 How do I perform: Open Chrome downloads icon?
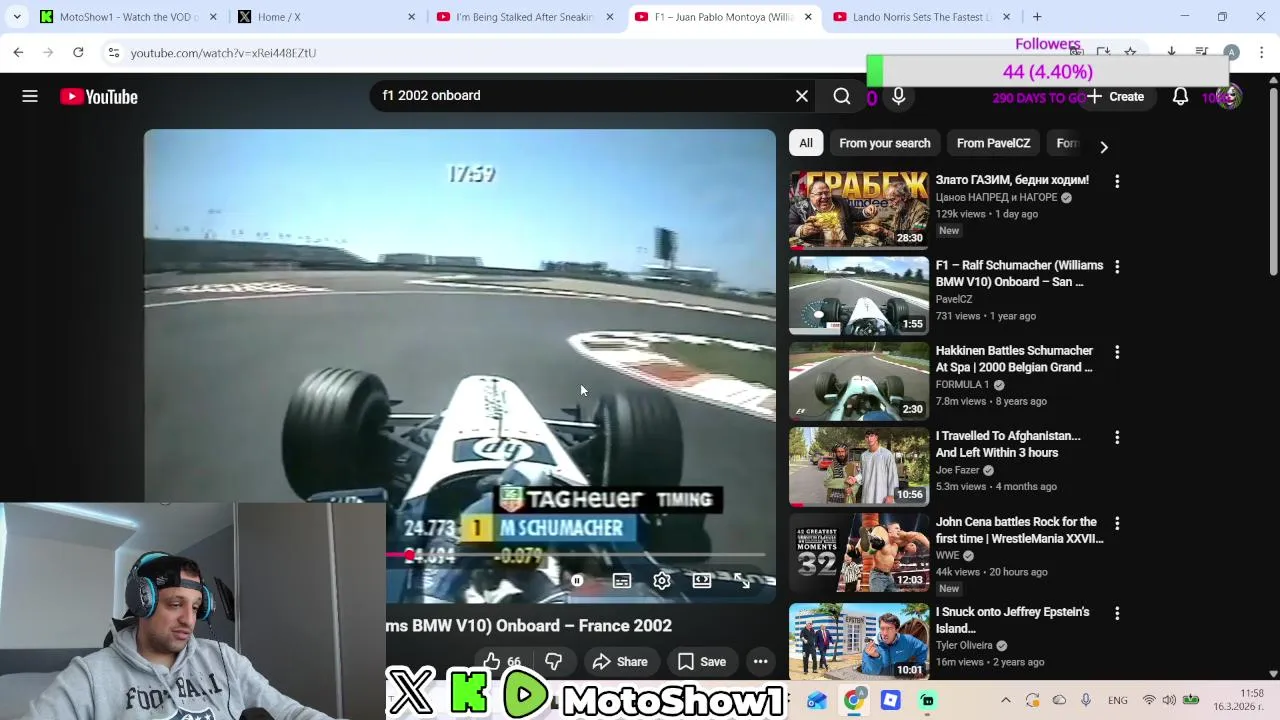pos(1171,52)
